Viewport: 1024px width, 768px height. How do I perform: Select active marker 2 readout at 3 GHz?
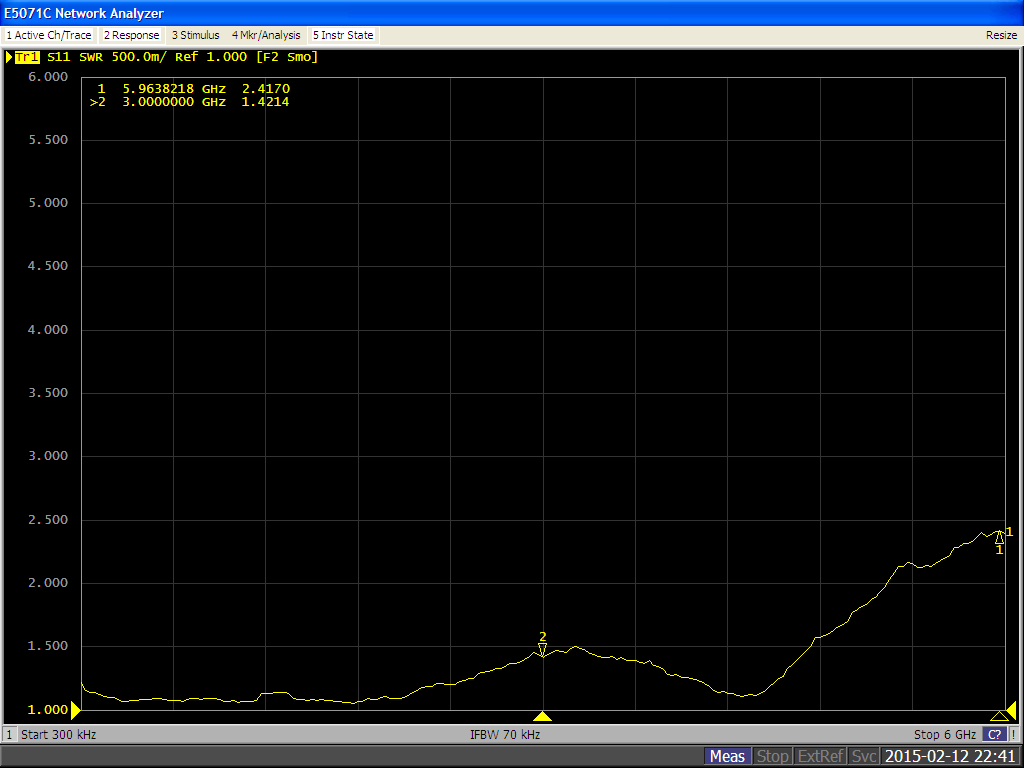(x=189, y=102)
